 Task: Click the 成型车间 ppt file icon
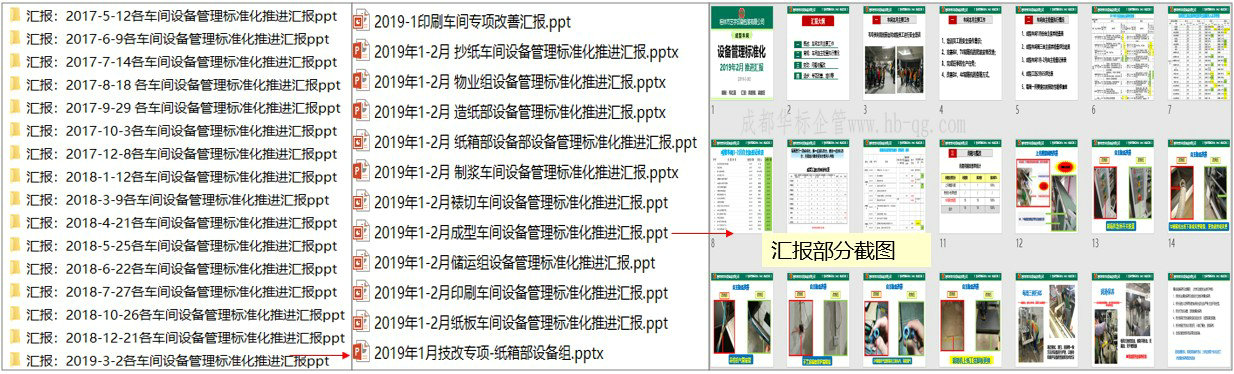361,233
